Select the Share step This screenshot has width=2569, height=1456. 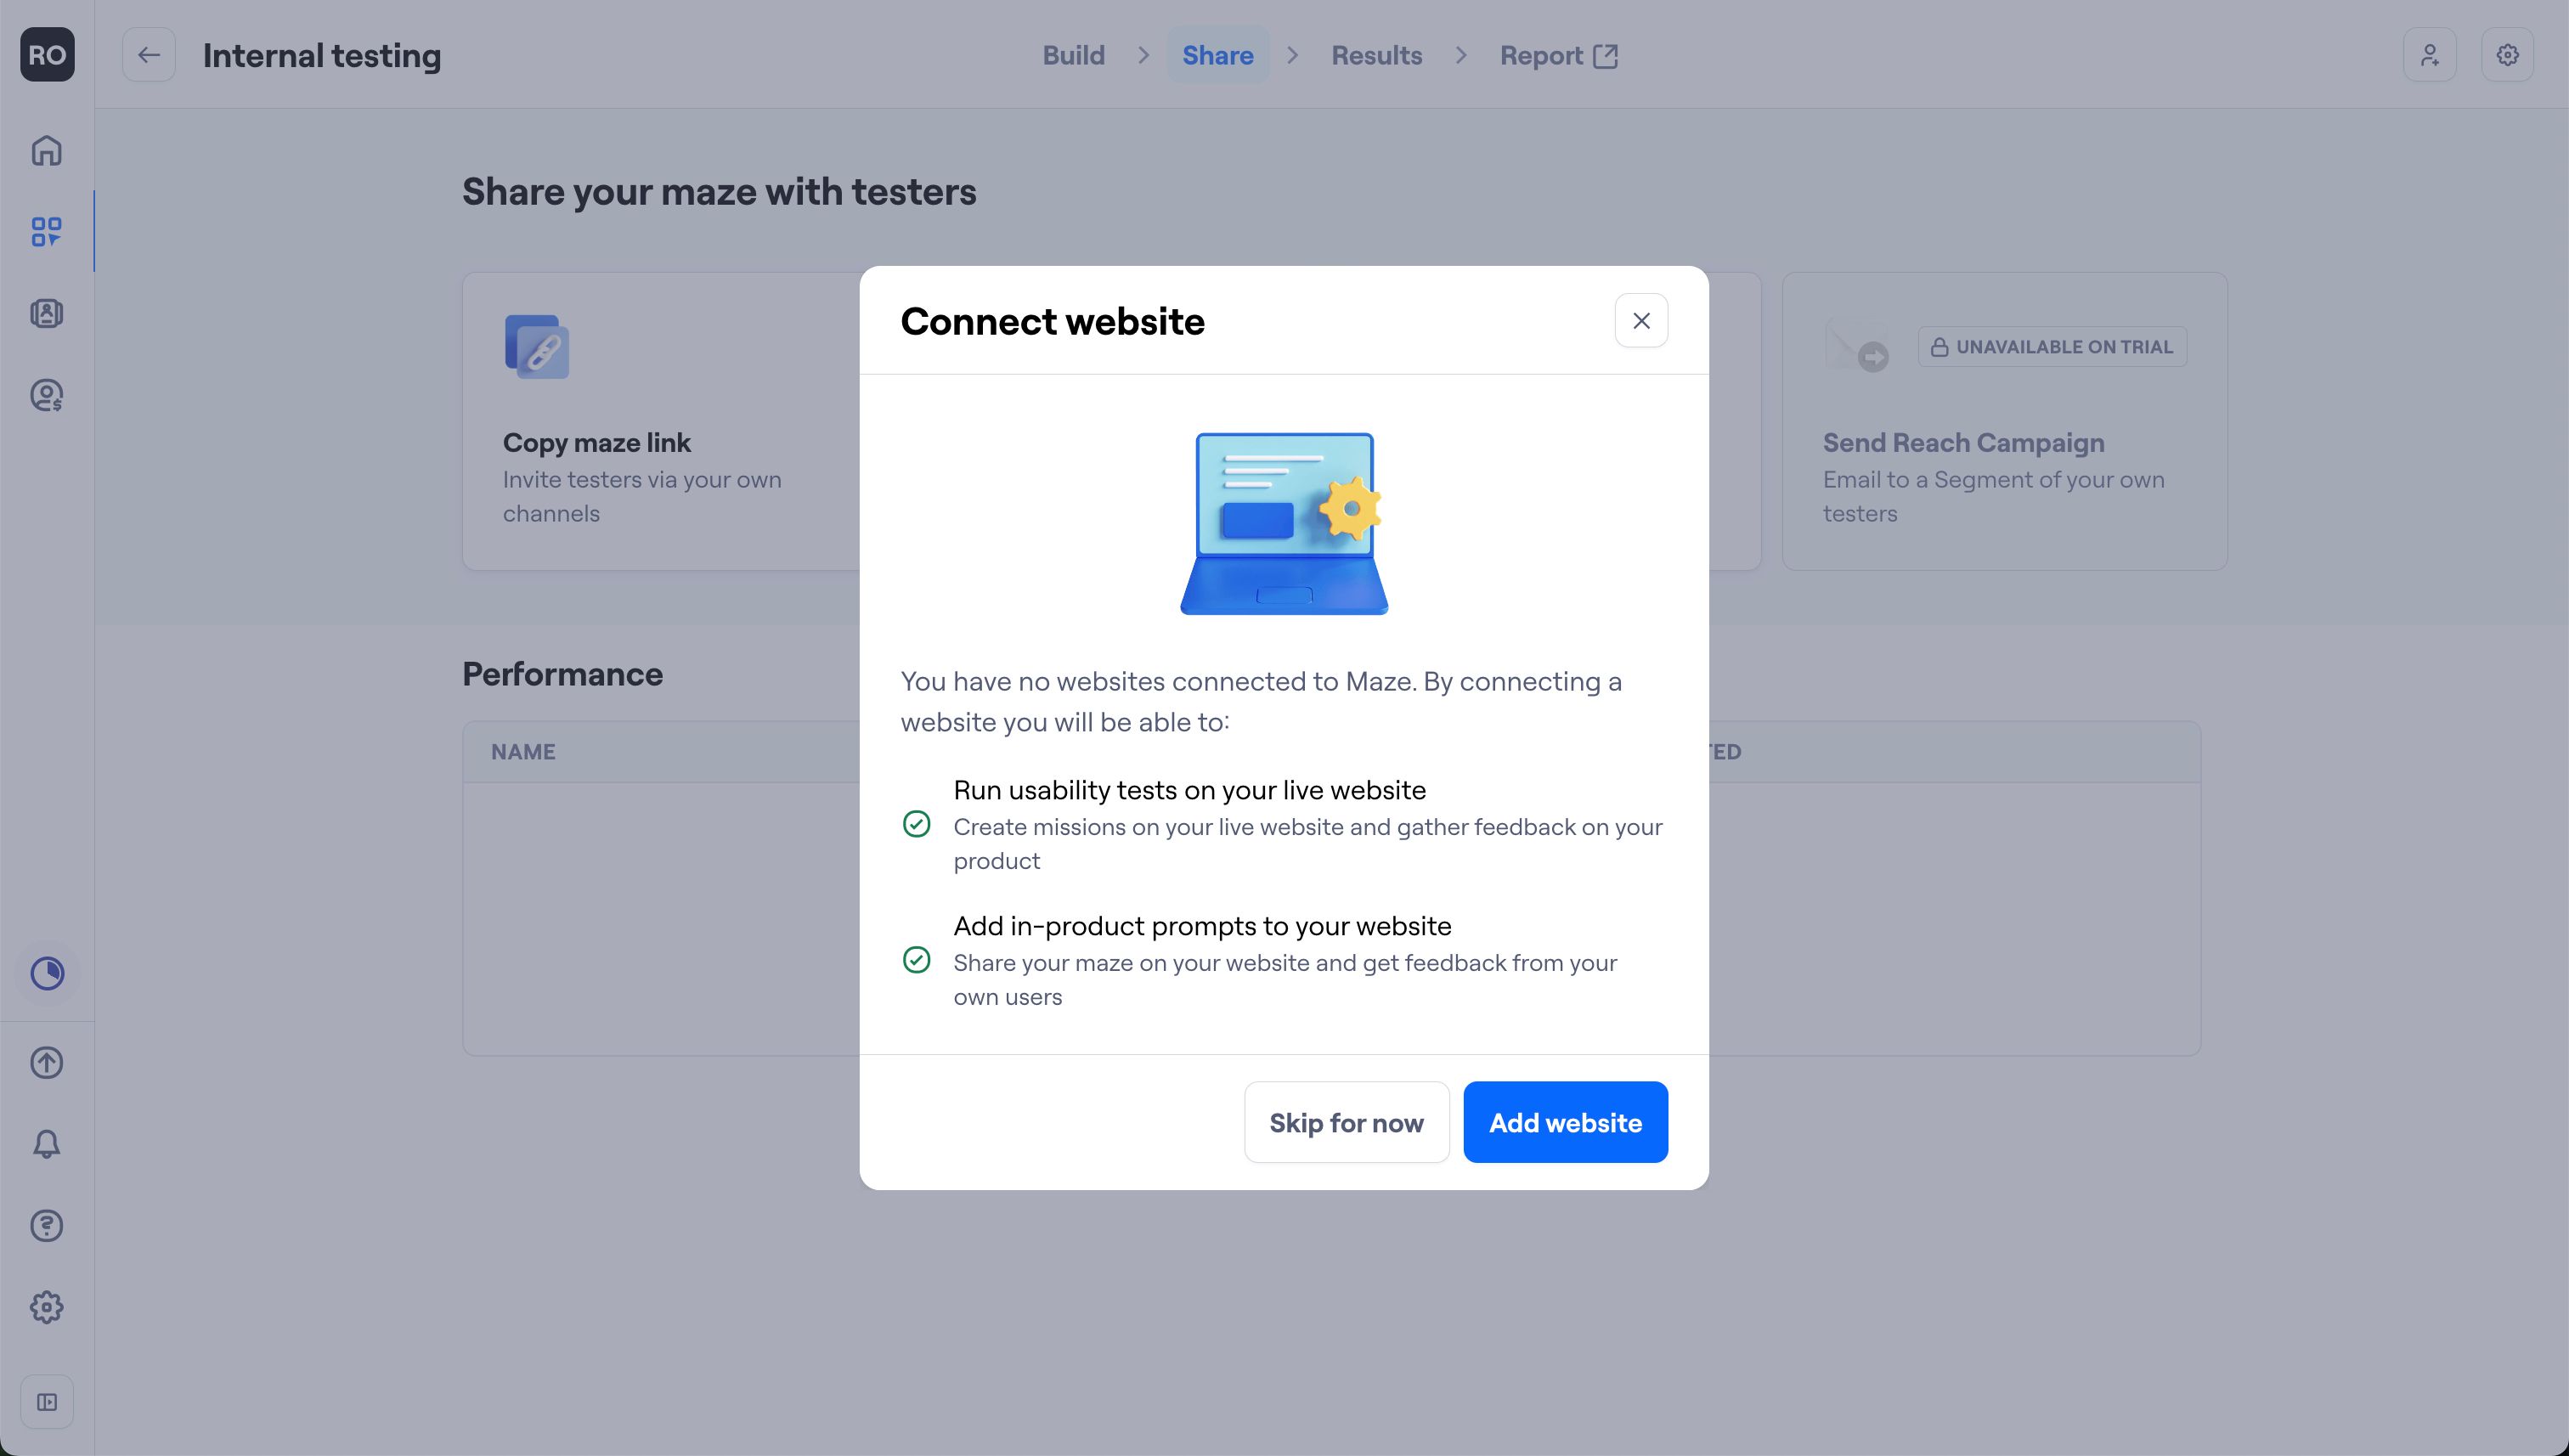coord(1217,55)
